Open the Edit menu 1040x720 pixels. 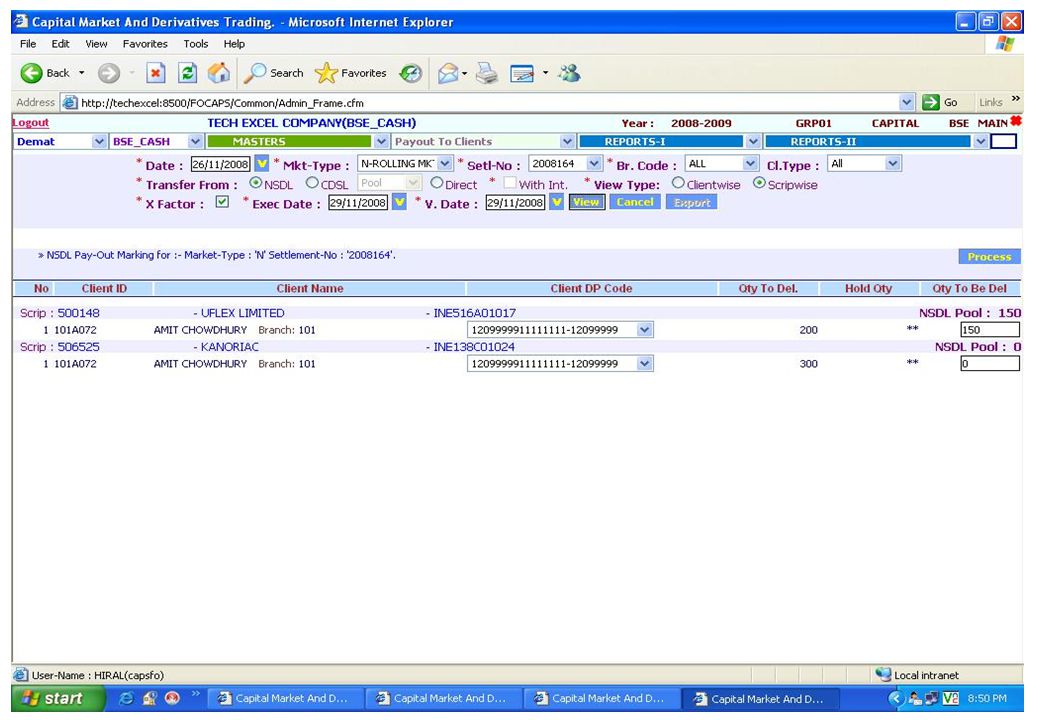[x=60, y=44]
